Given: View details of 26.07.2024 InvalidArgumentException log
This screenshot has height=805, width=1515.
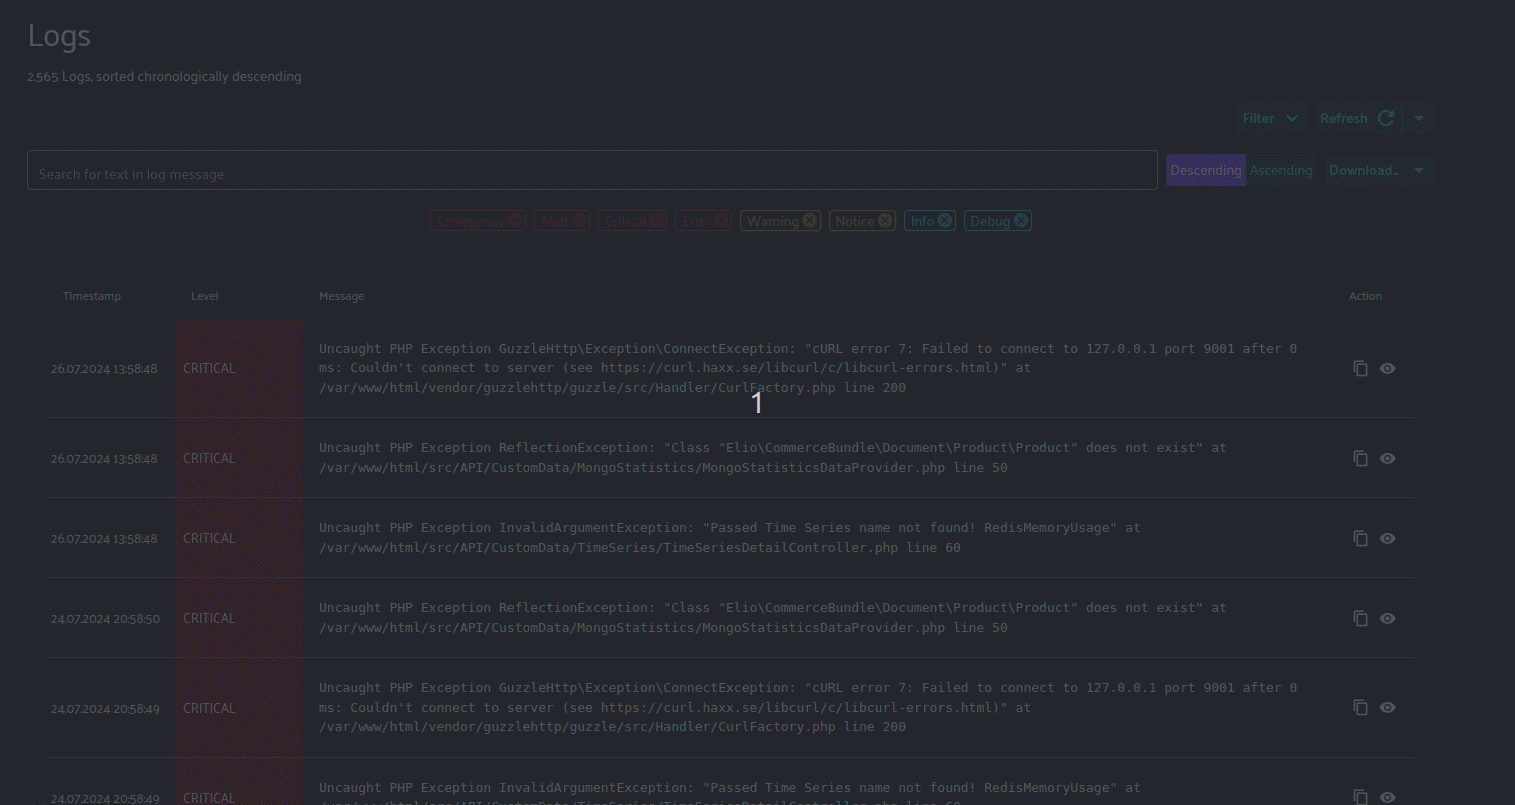Looking at the screenshot, I should [x=1387, y=538].
